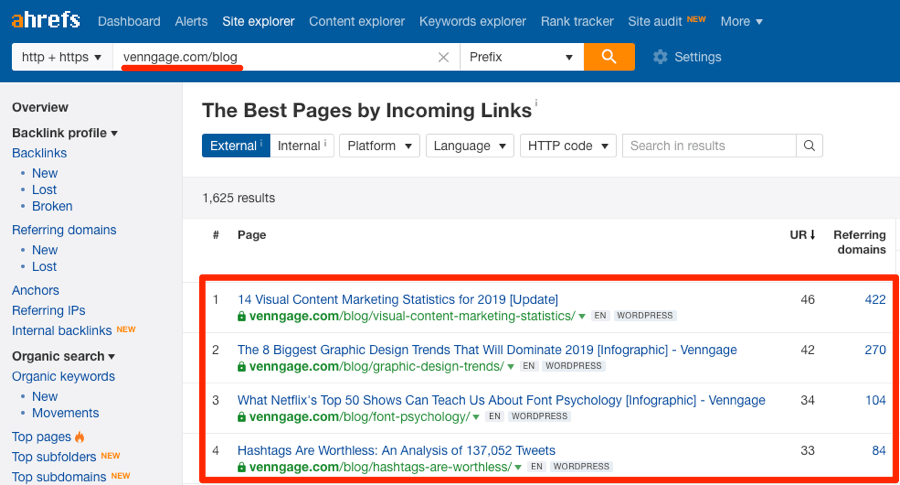This screenshot has height=485, width=900.
Task: Open the Keywords explorer menu item
Action: point(472,21)
